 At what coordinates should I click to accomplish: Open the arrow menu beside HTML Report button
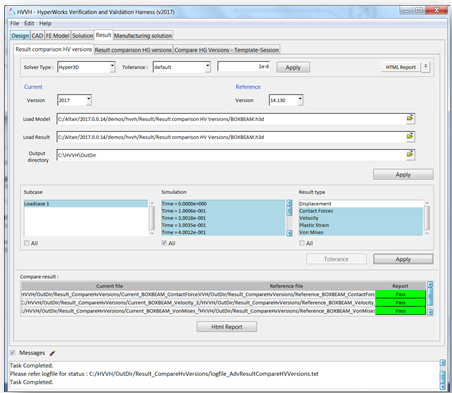[x=425, y=67]
